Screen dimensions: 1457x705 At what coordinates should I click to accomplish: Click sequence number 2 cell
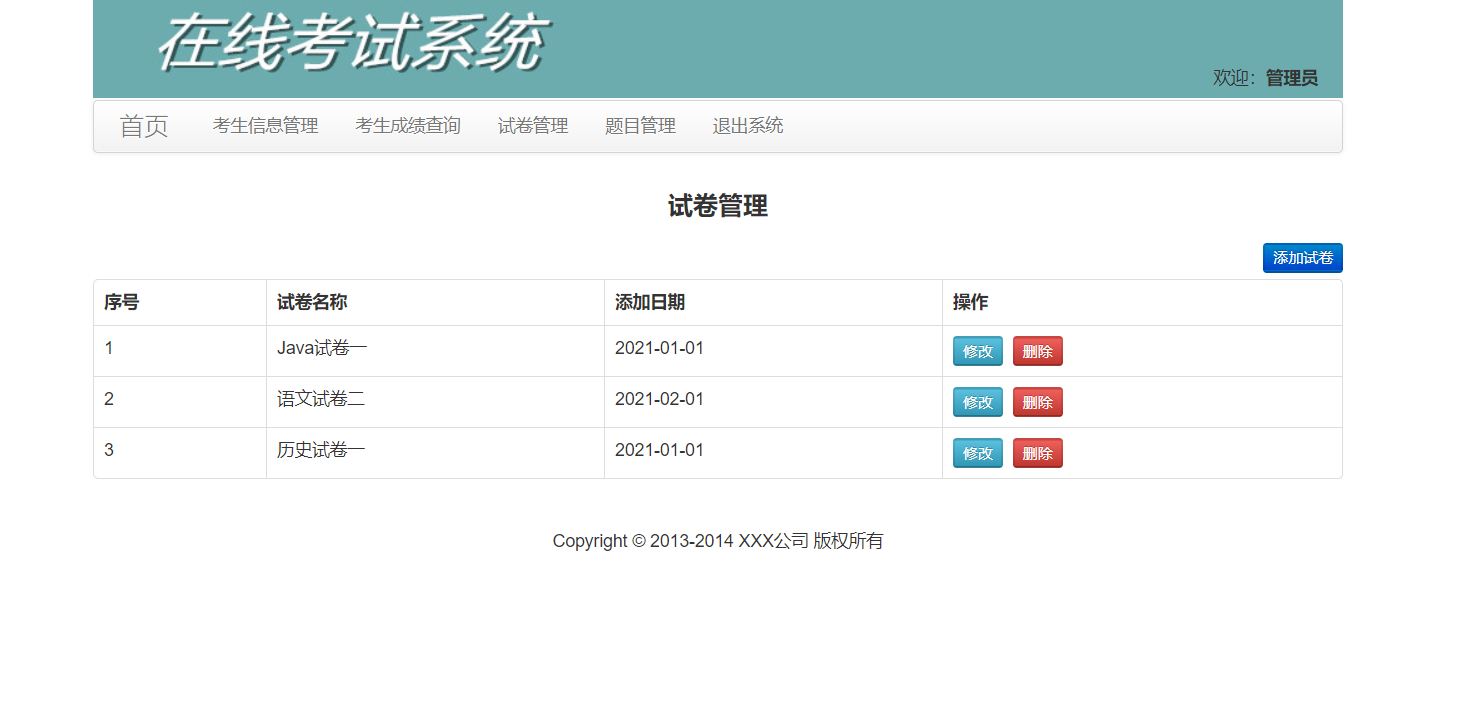180,402
